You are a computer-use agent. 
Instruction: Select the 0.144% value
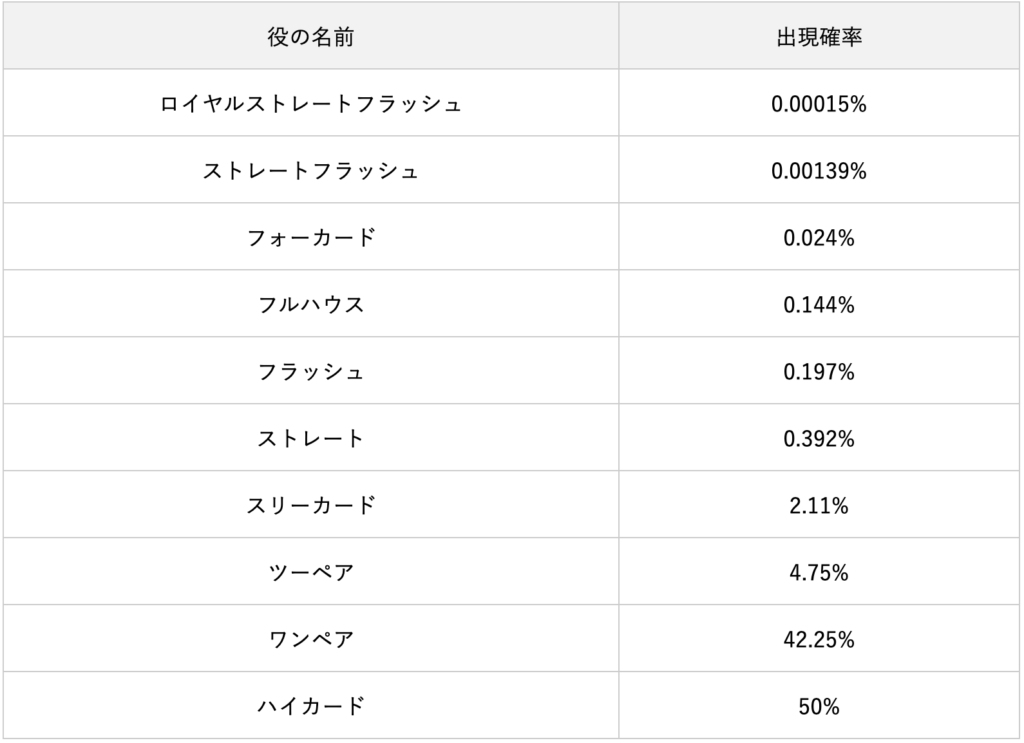819,305
